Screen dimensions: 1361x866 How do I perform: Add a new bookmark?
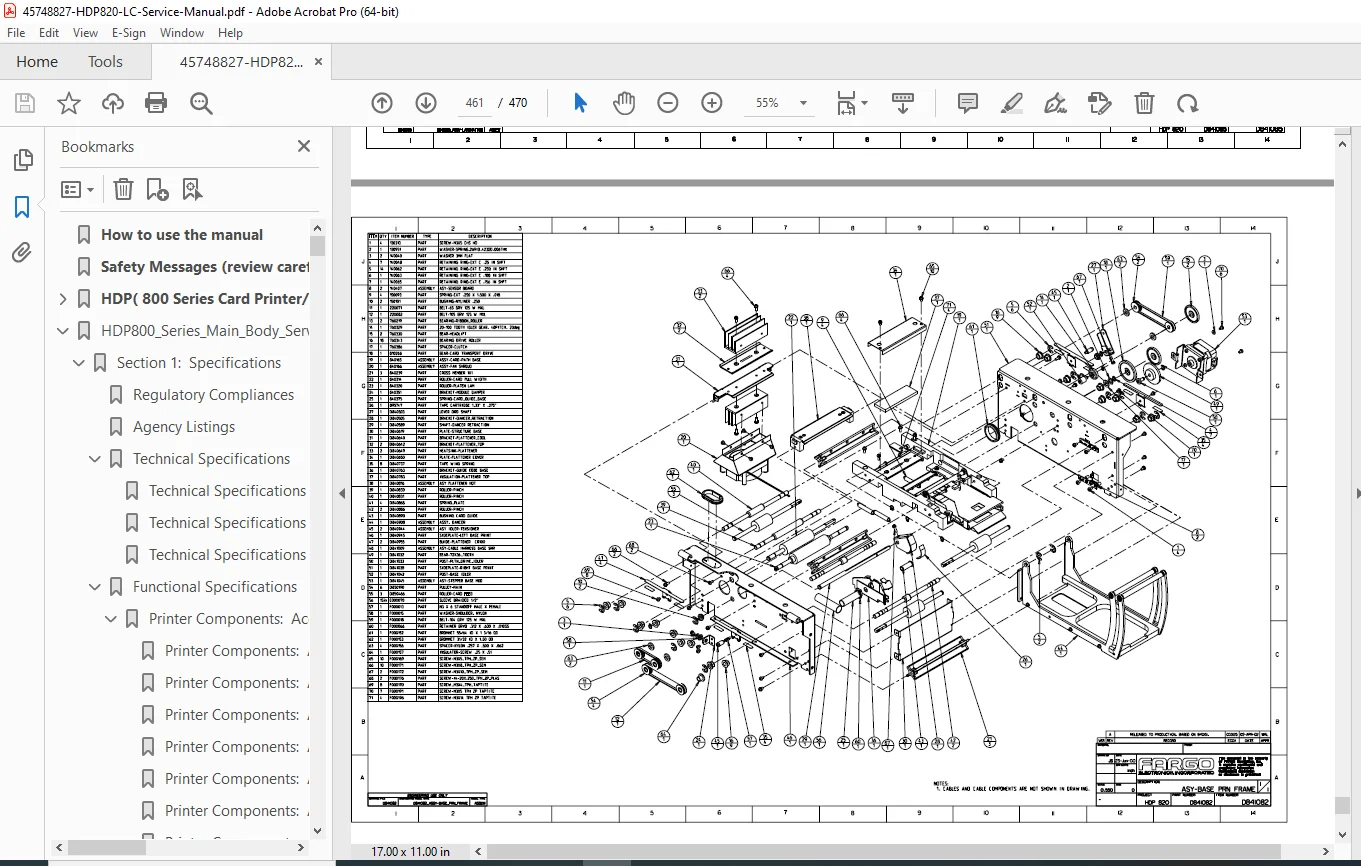157,189
